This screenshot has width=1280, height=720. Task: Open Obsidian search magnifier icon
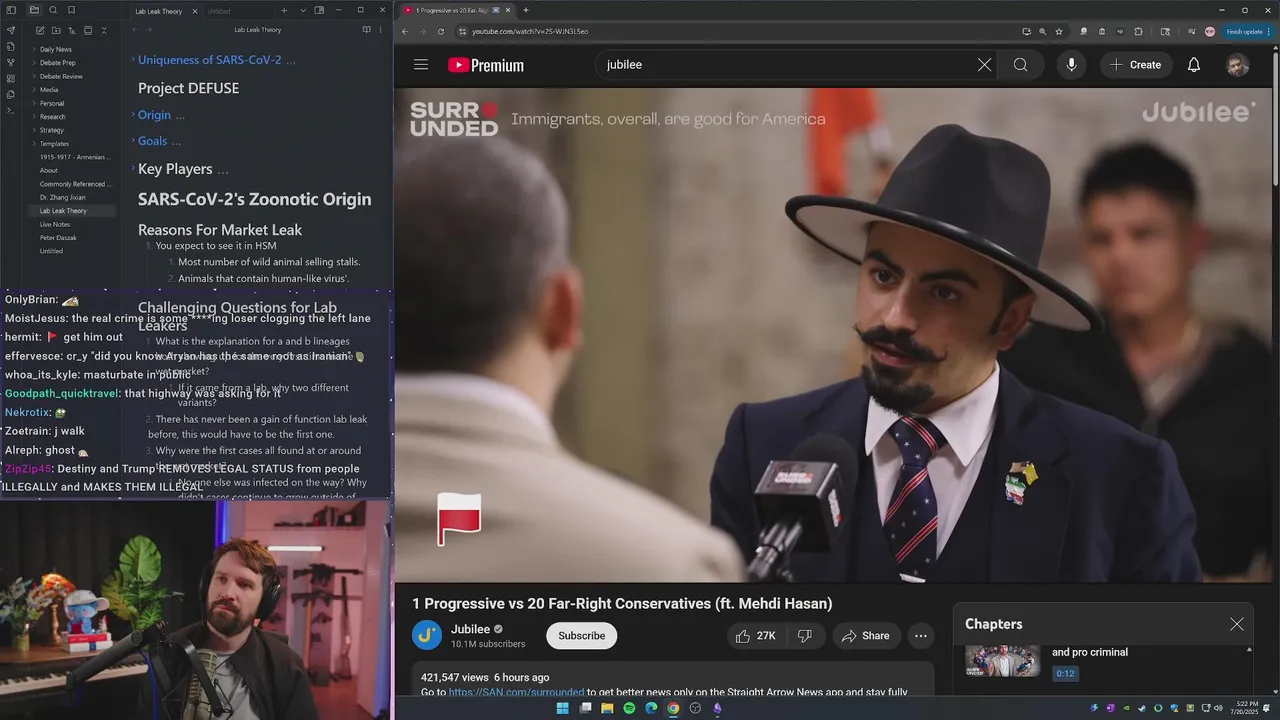[53, 10]
